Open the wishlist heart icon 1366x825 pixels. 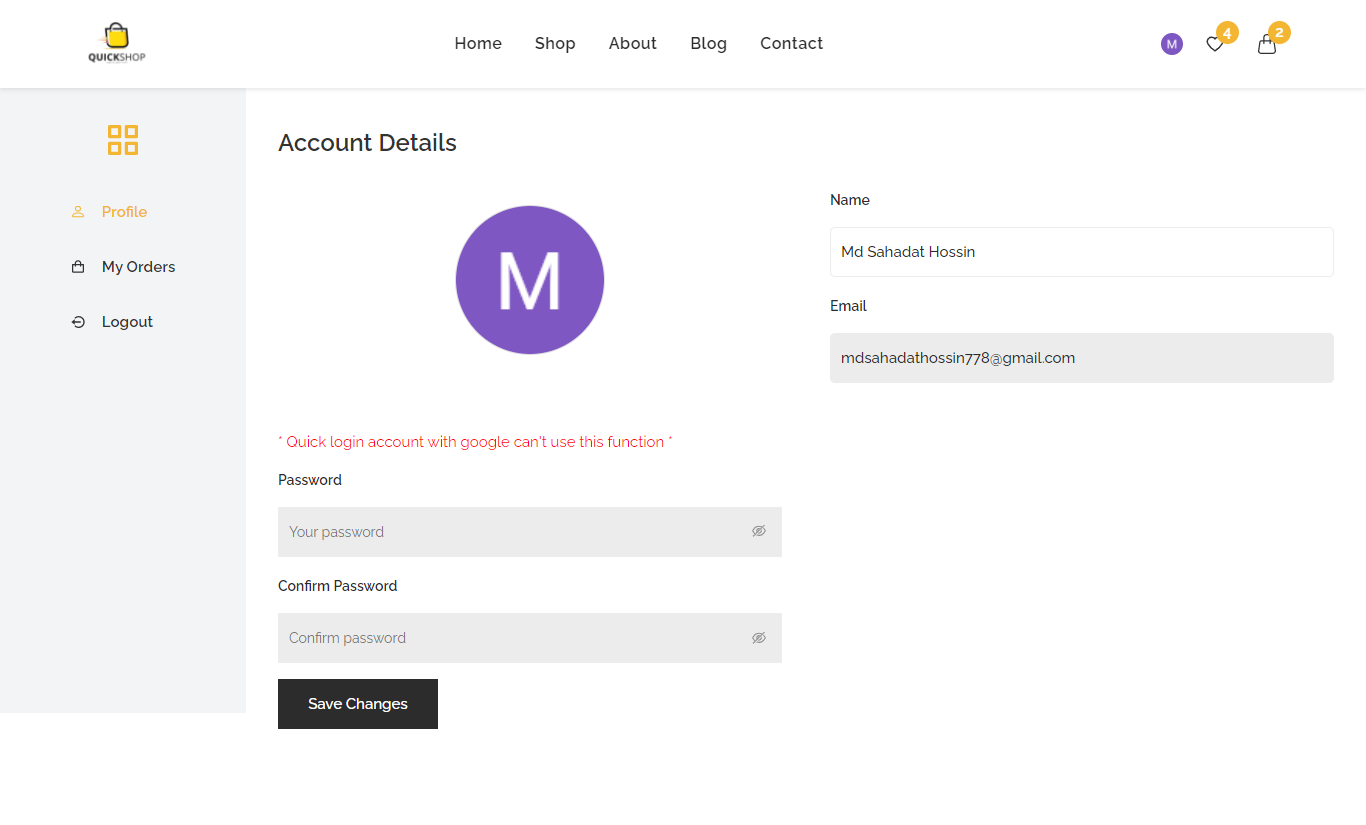pos(1215,44)
